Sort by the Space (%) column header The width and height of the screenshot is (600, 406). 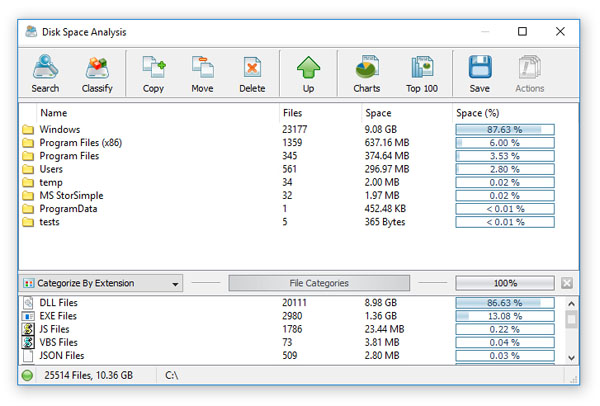478,113
